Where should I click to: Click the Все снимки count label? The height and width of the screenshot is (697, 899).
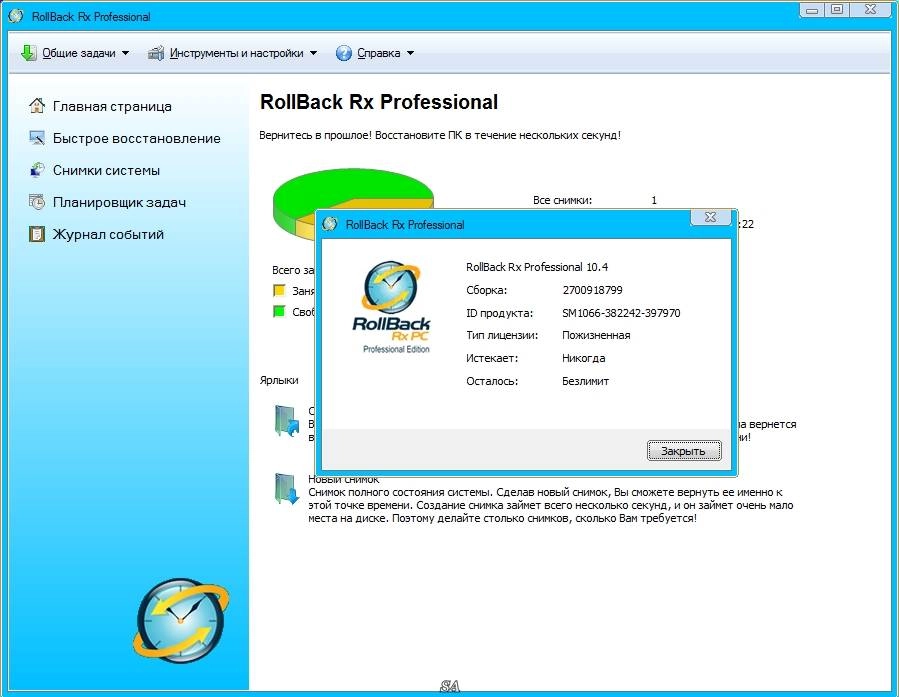562,200
